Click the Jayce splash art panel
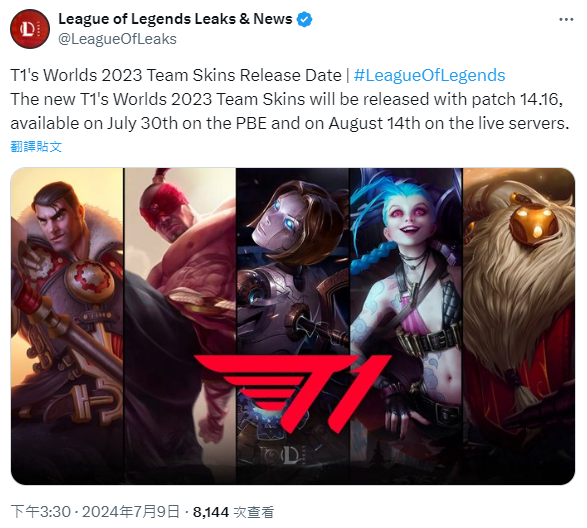This screenshot has width=587, height=528. click(x=67, y=326)
